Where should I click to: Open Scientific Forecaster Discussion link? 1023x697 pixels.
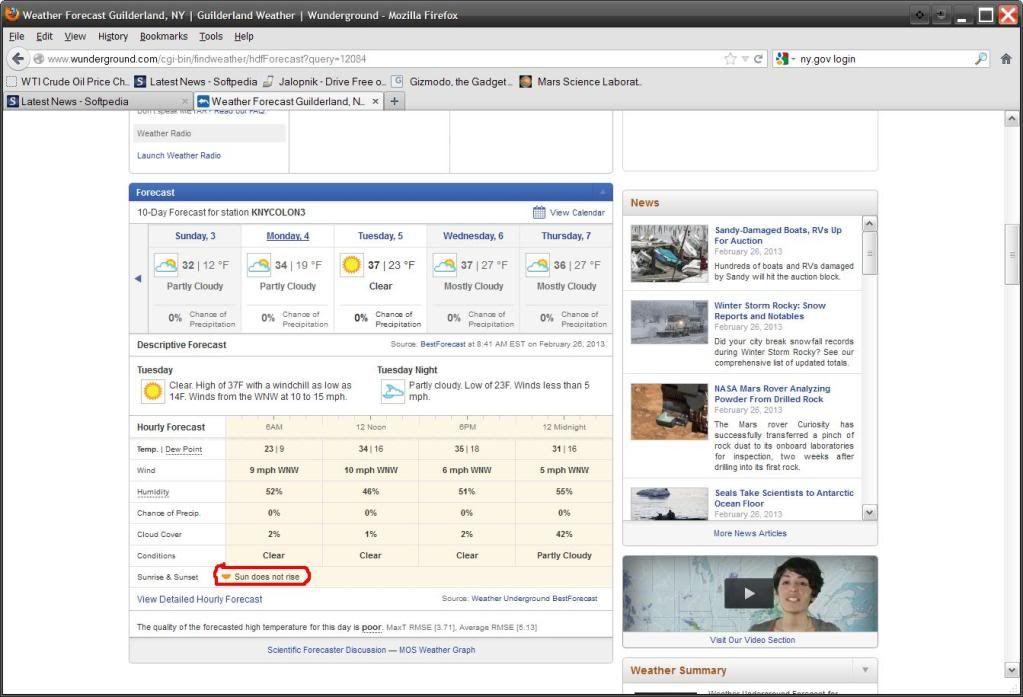pyautogui.click(x=326, y=650)
